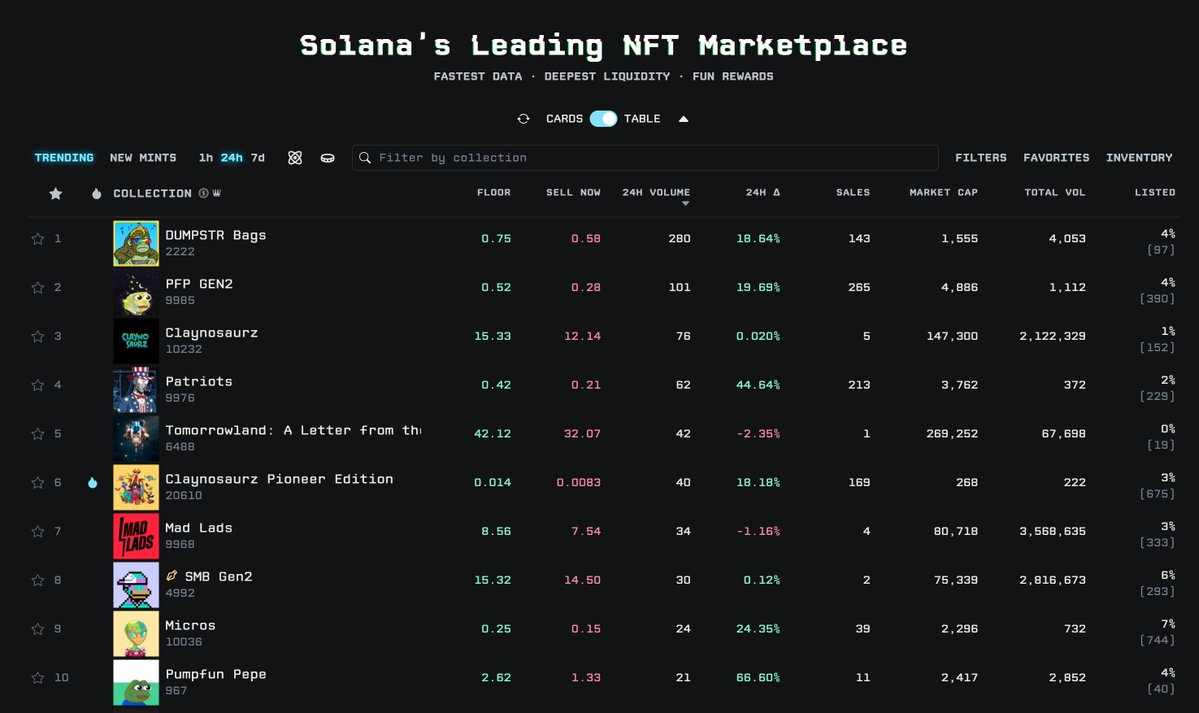
Task: Star the Tomorrowland collection row
Action: (37, 434)
